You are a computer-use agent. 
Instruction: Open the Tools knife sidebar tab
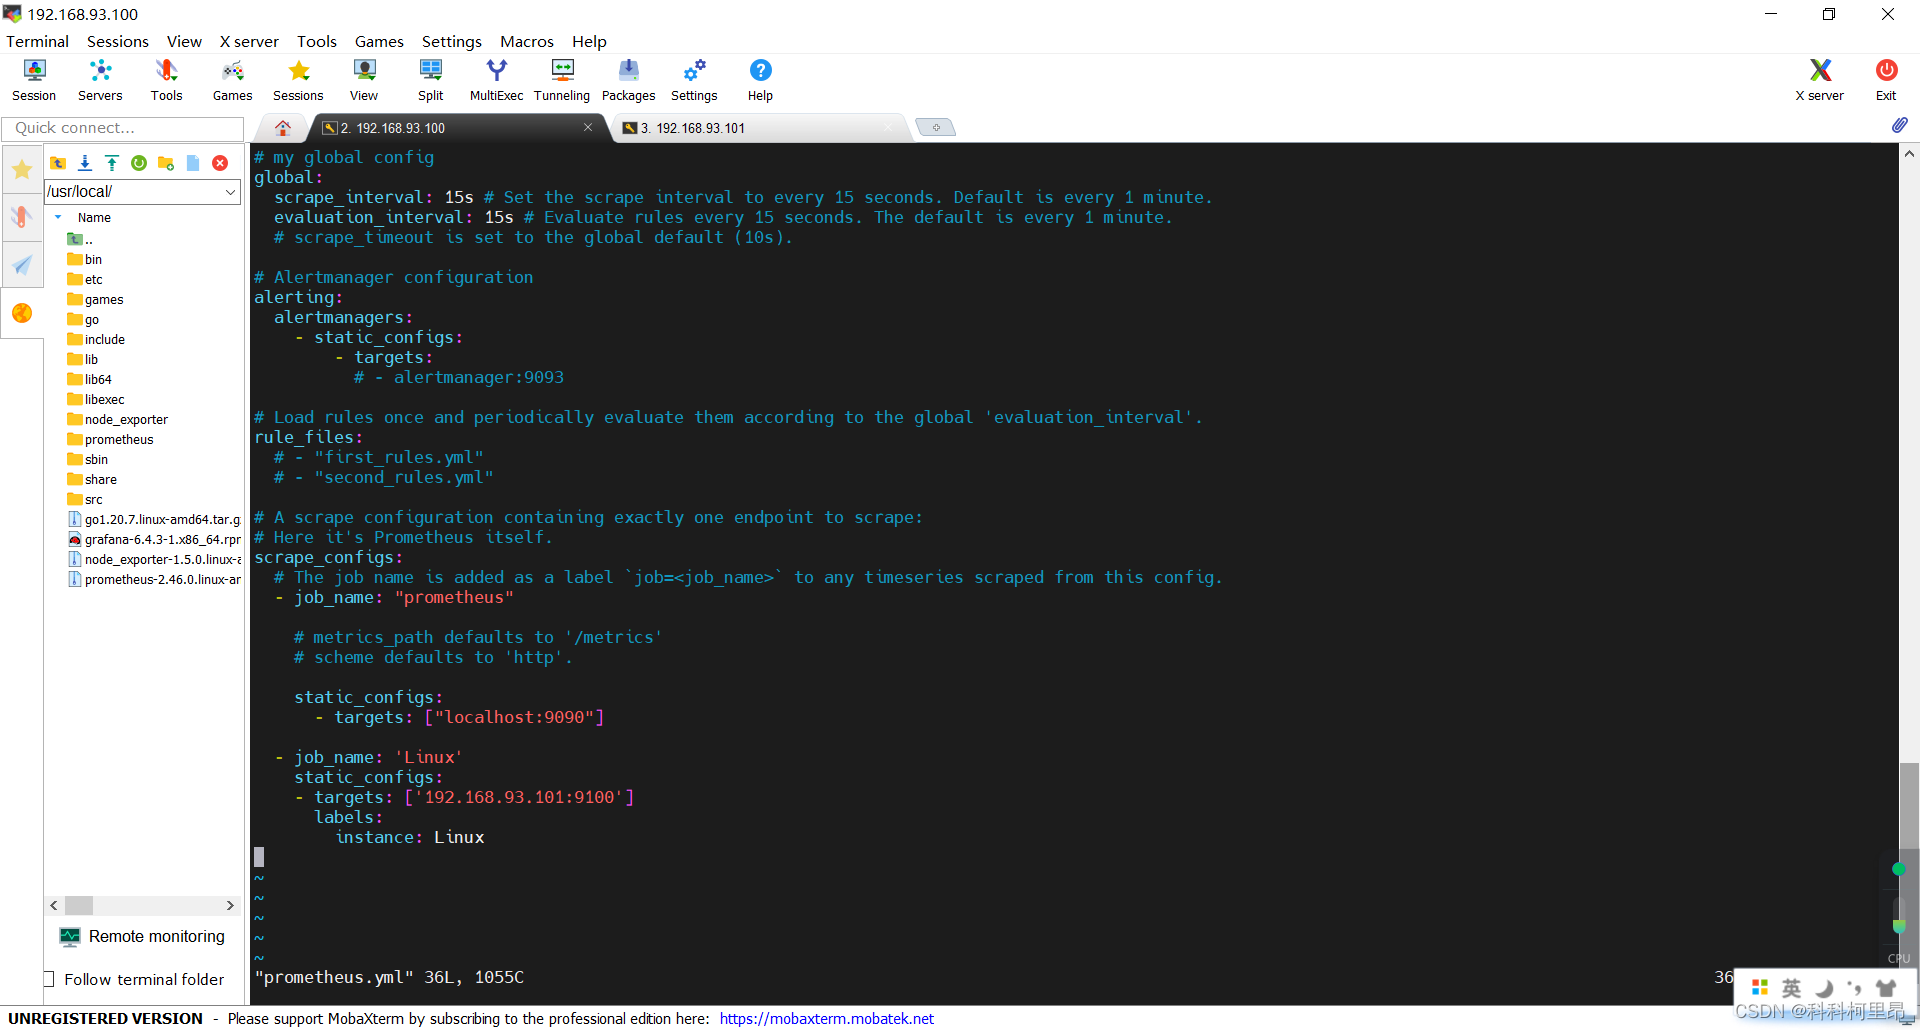coord(22,217)
